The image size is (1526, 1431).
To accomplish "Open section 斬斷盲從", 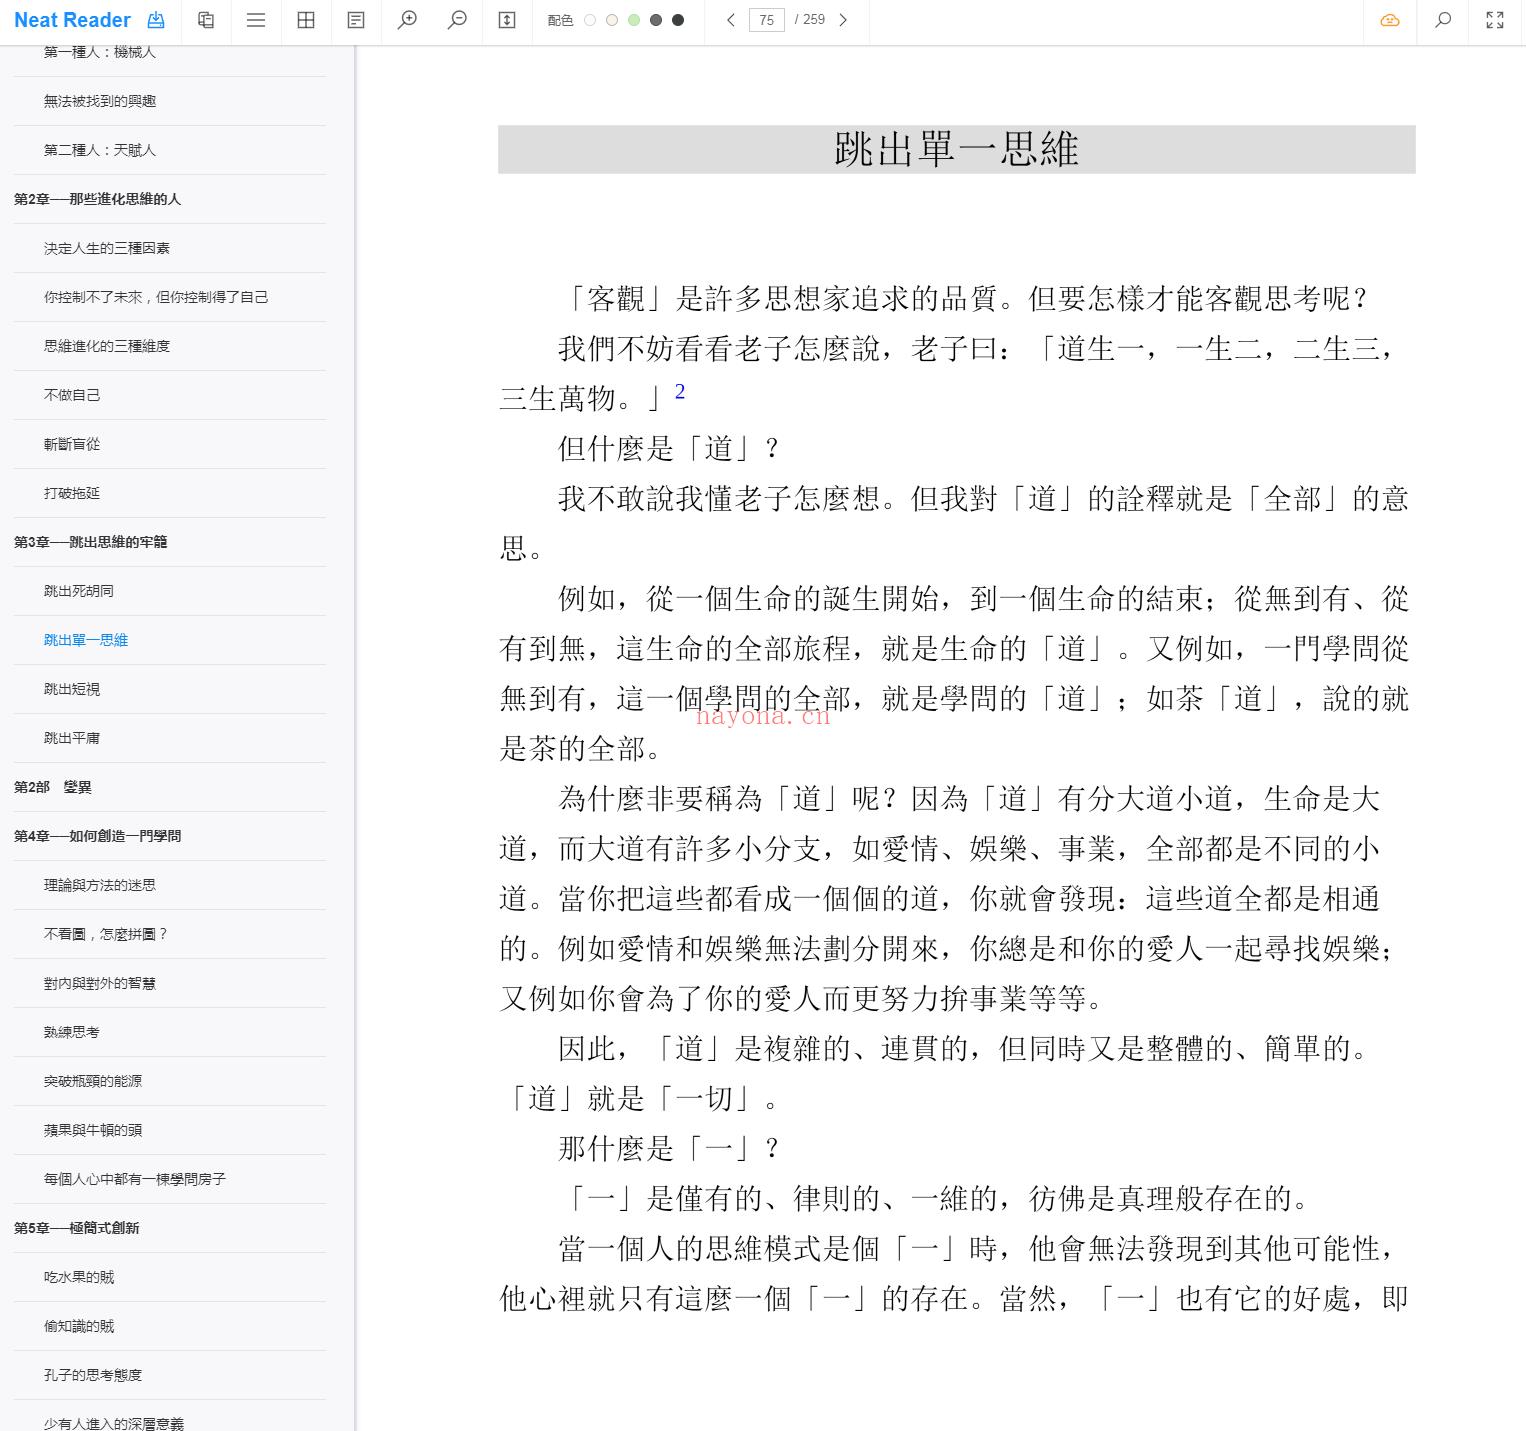I will (x=72, y=444).
